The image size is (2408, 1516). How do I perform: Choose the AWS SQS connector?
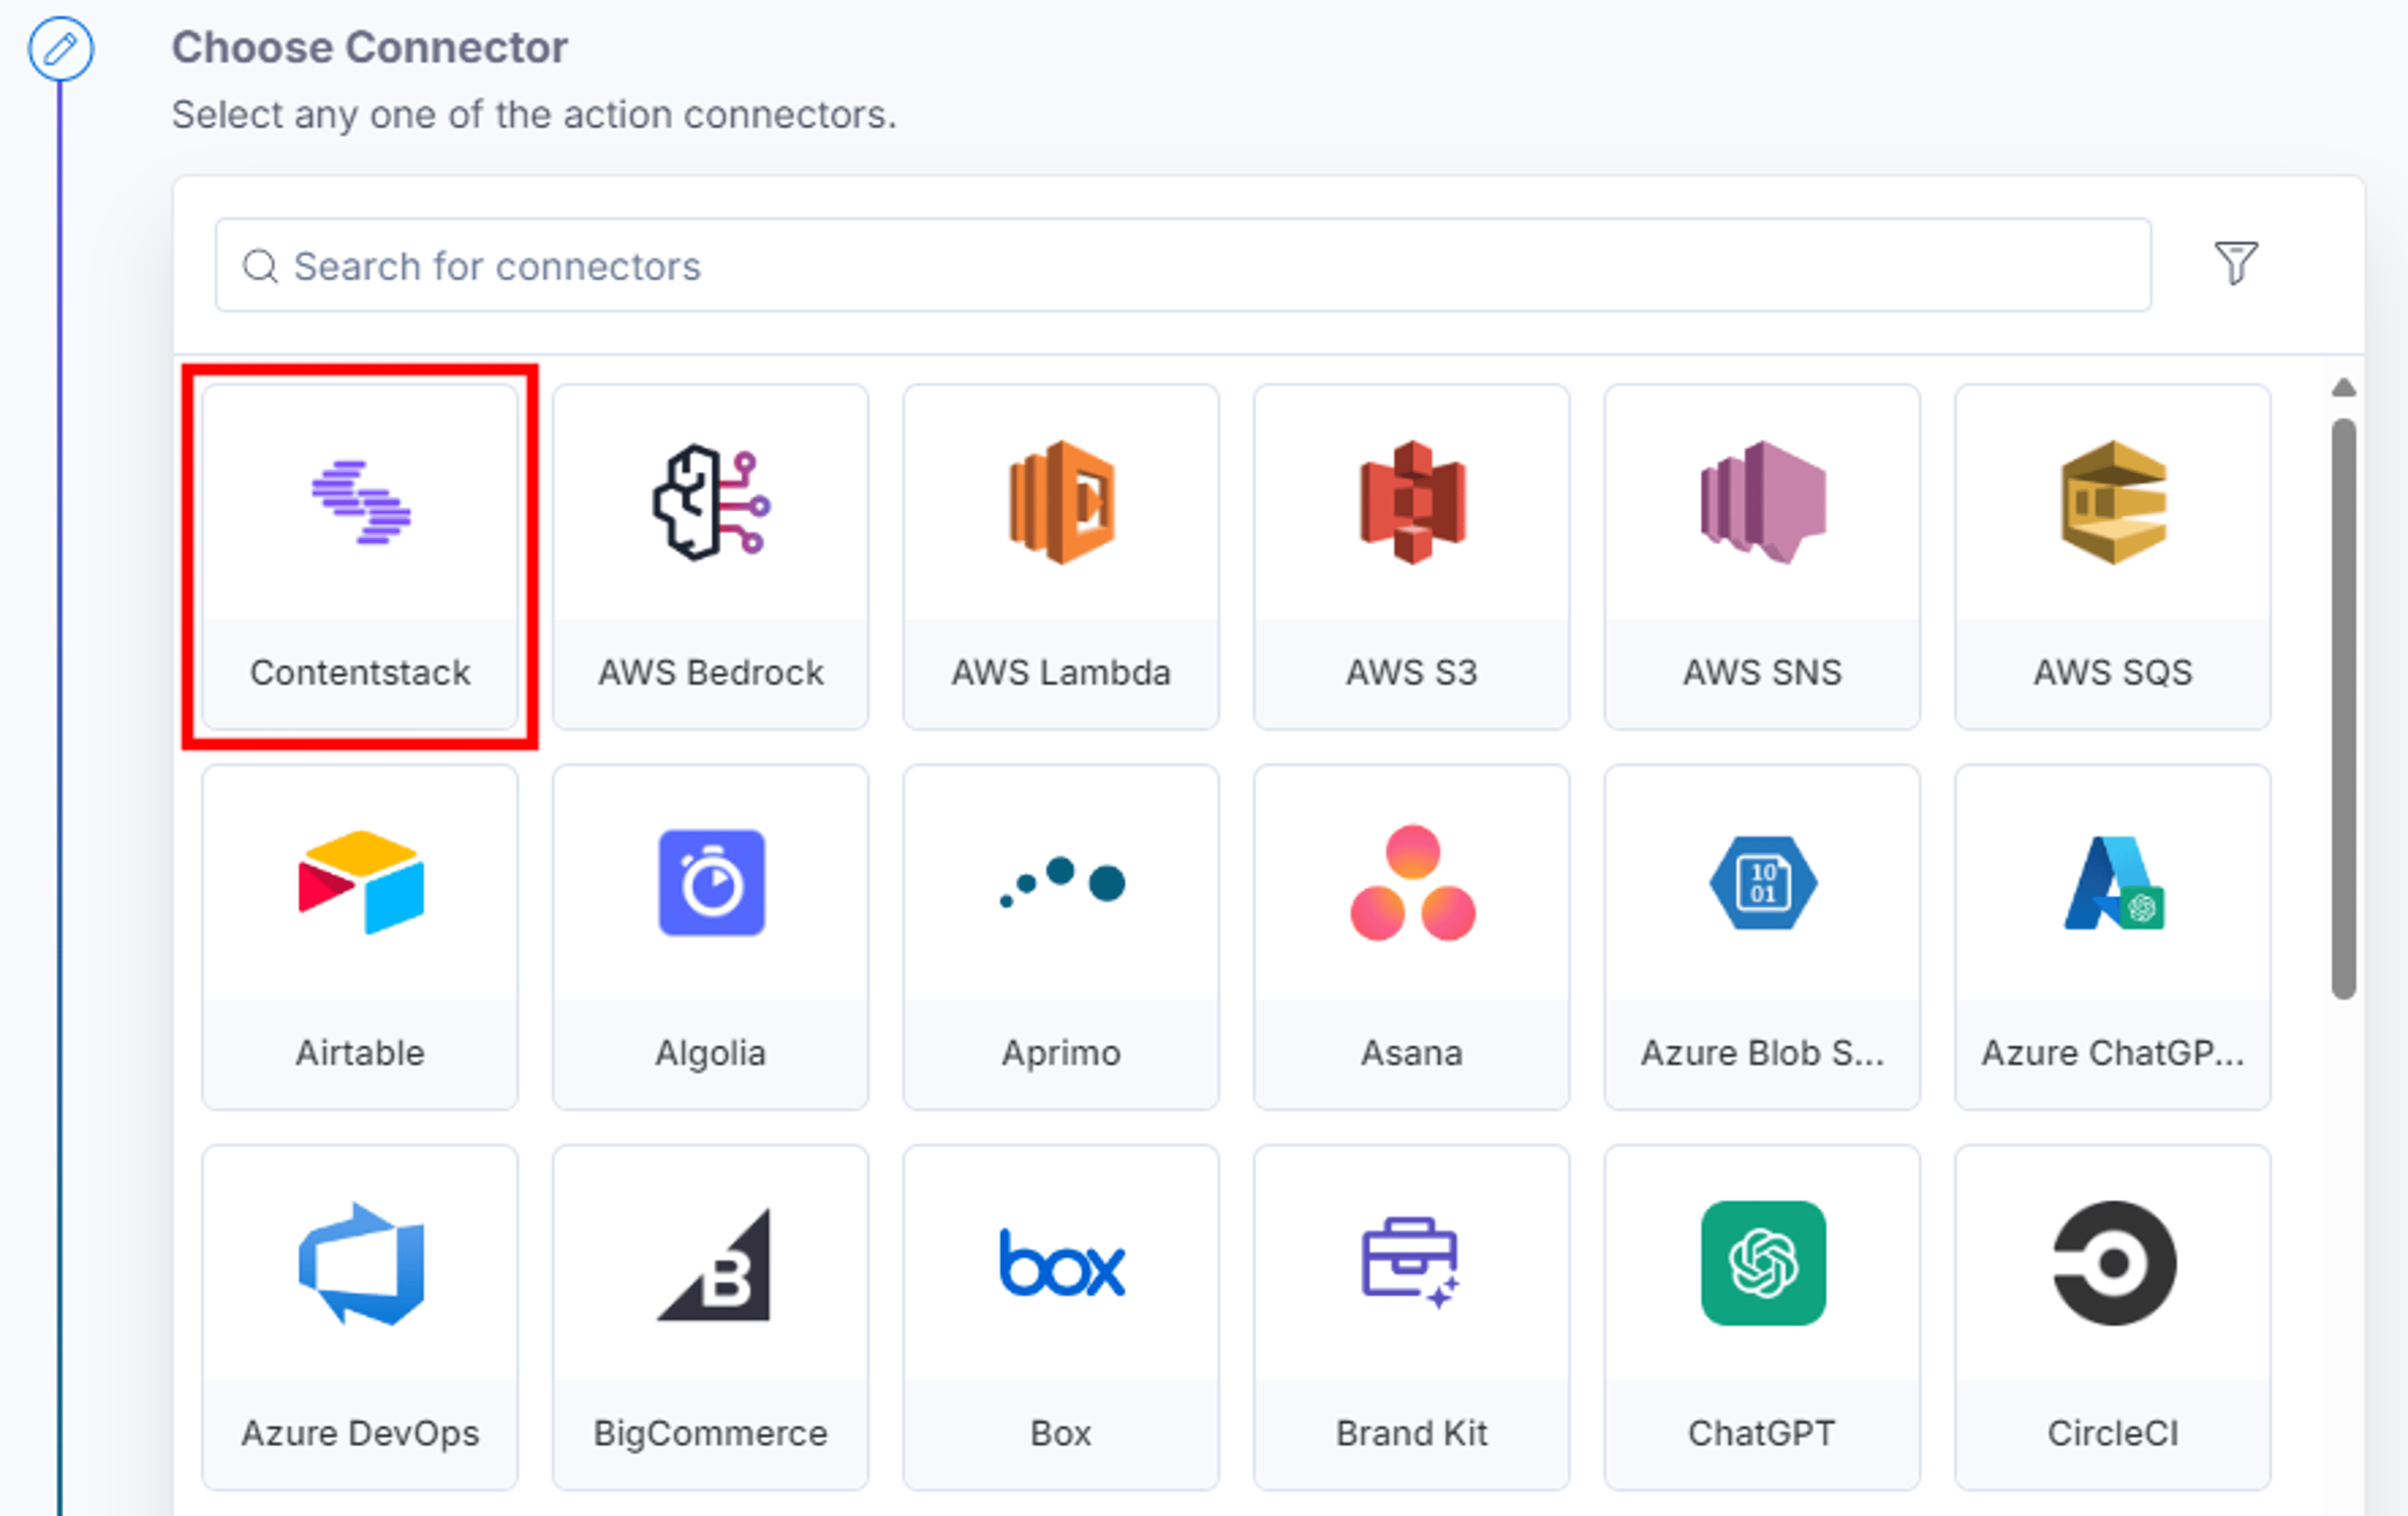click(x=2113, y=557)
